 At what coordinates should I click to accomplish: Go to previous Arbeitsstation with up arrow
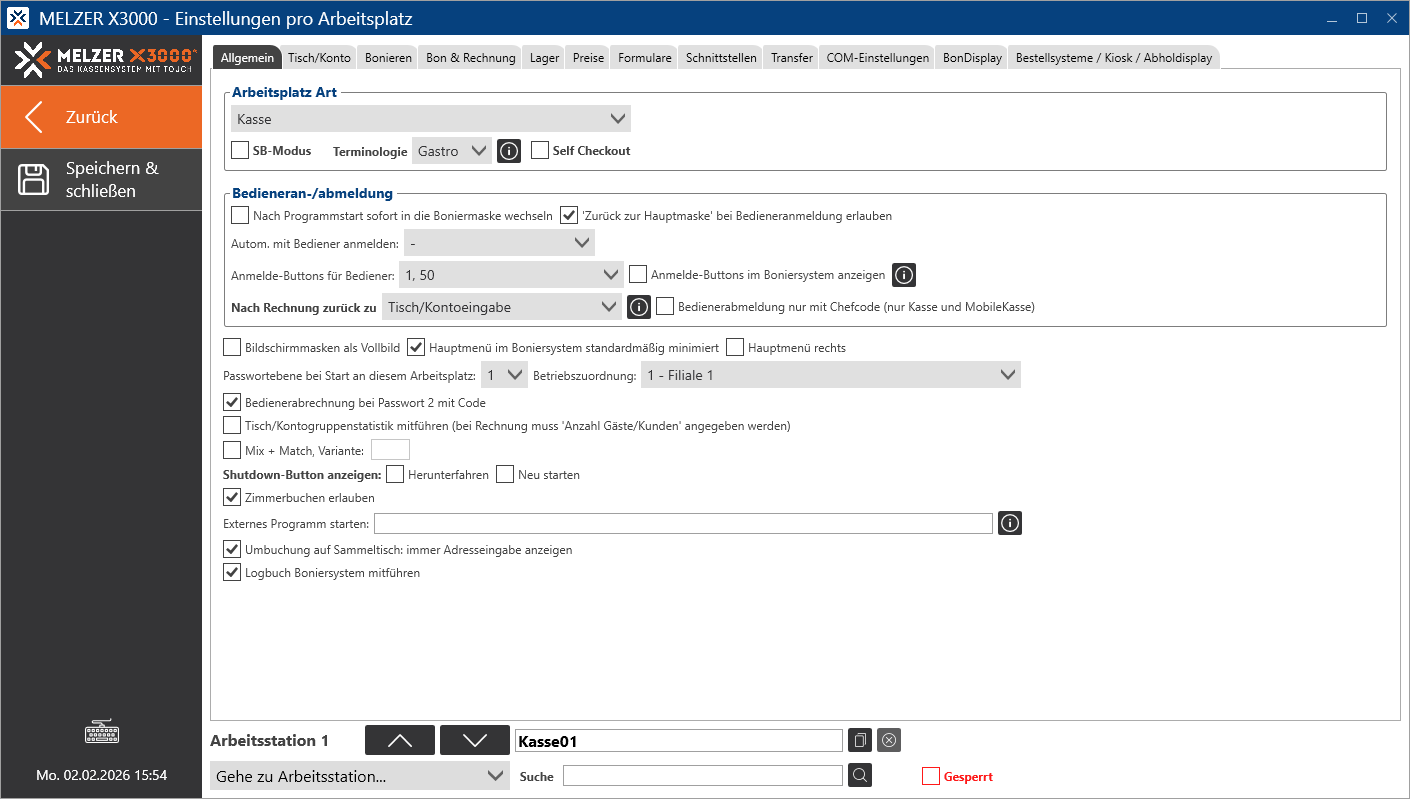tap(400, 740)
